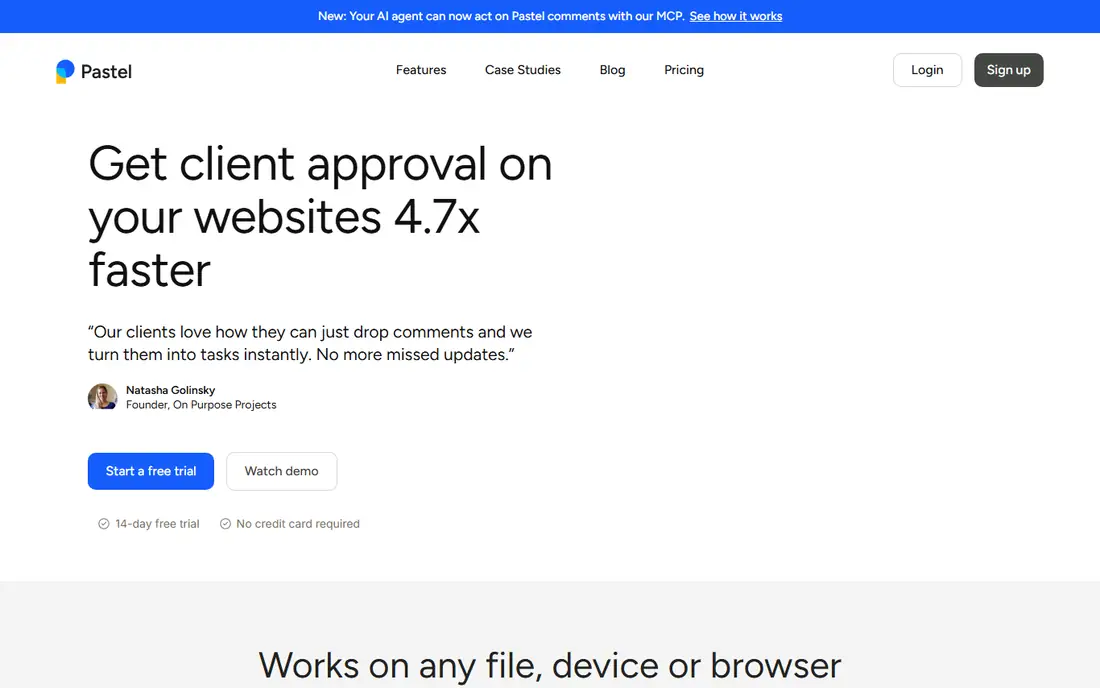Click the headline Get client approval on your websites
Image resolution: width=1100 pixels, height=688 pixels.
pos(320,216)
